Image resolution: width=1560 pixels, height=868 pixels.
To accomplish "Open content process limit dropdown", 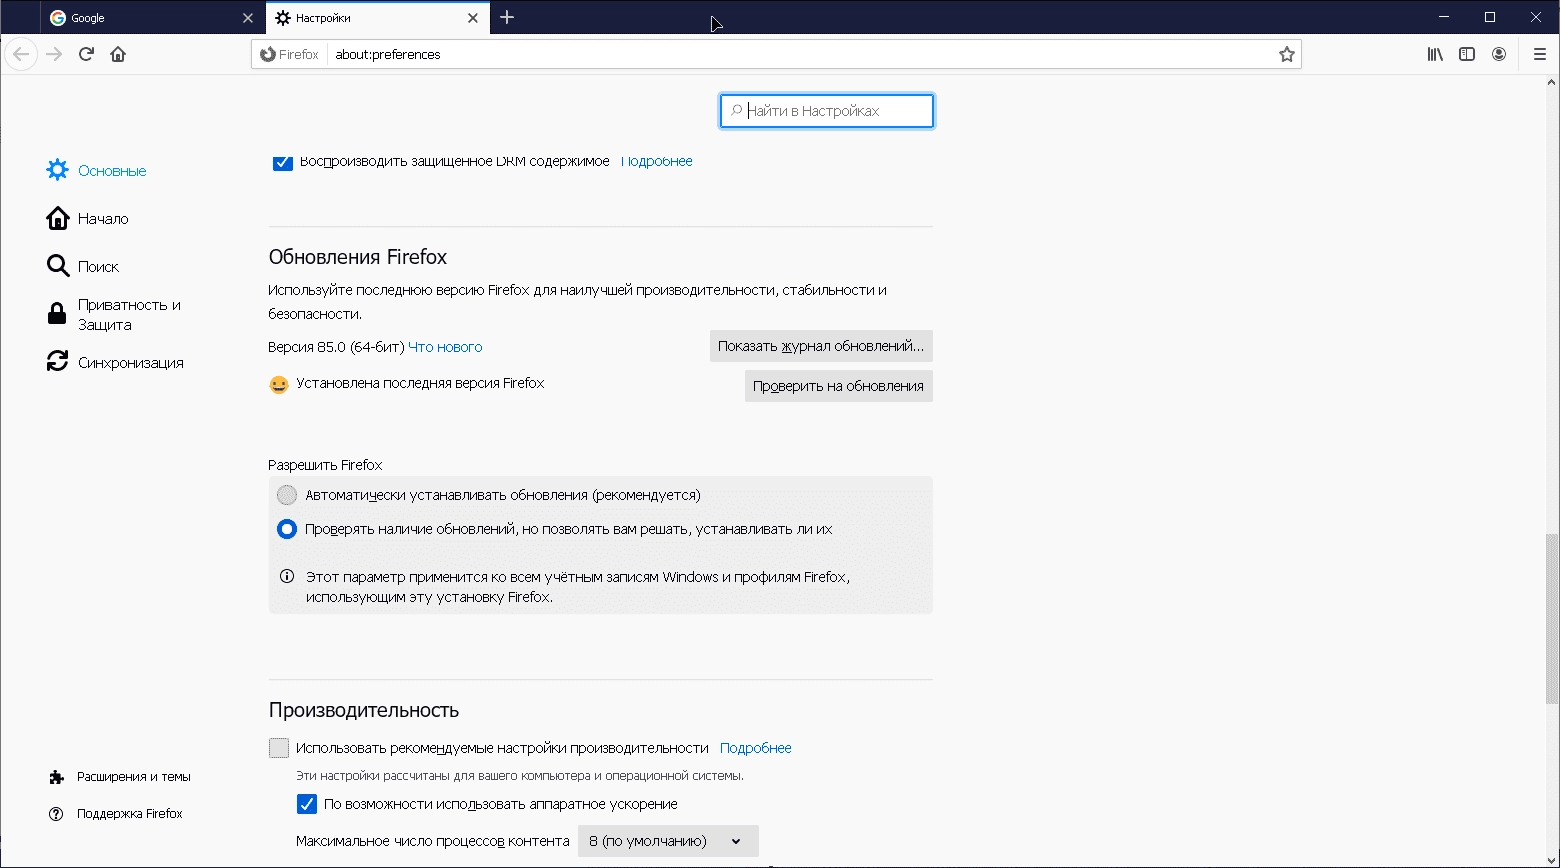I will [668, 841].
